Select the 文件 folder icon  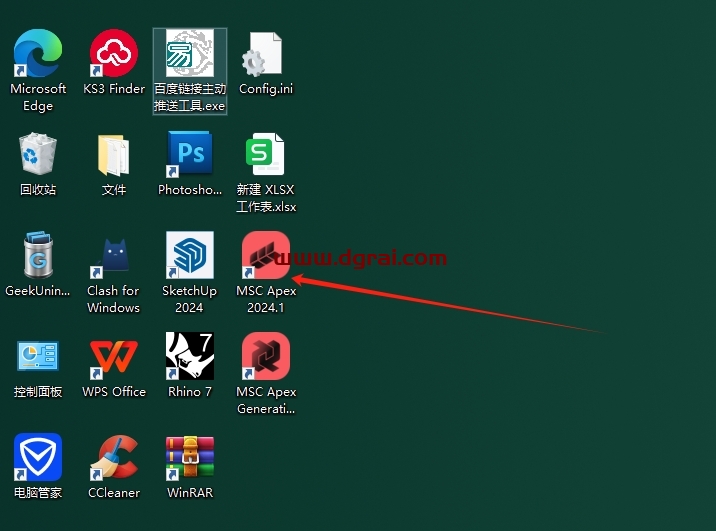click(x=114, y=155)
